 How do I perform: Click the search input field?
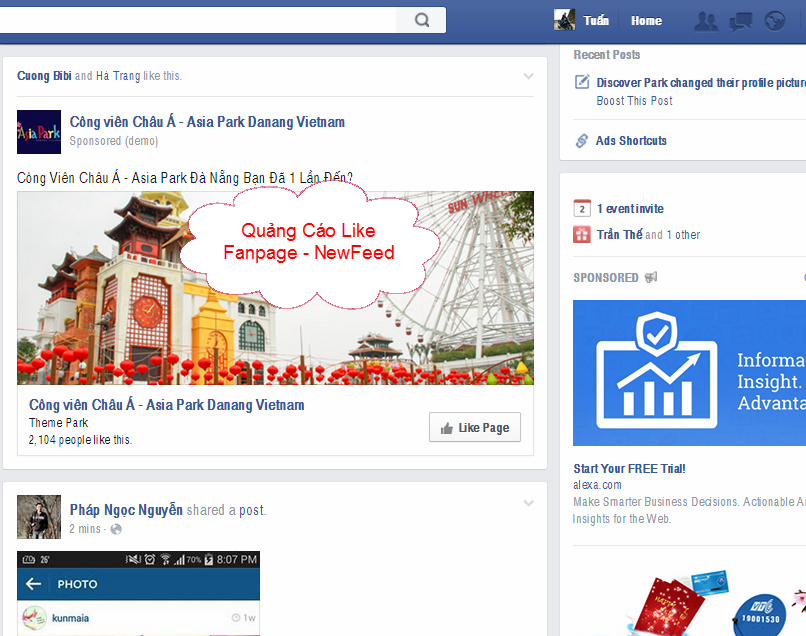point(198,20)
